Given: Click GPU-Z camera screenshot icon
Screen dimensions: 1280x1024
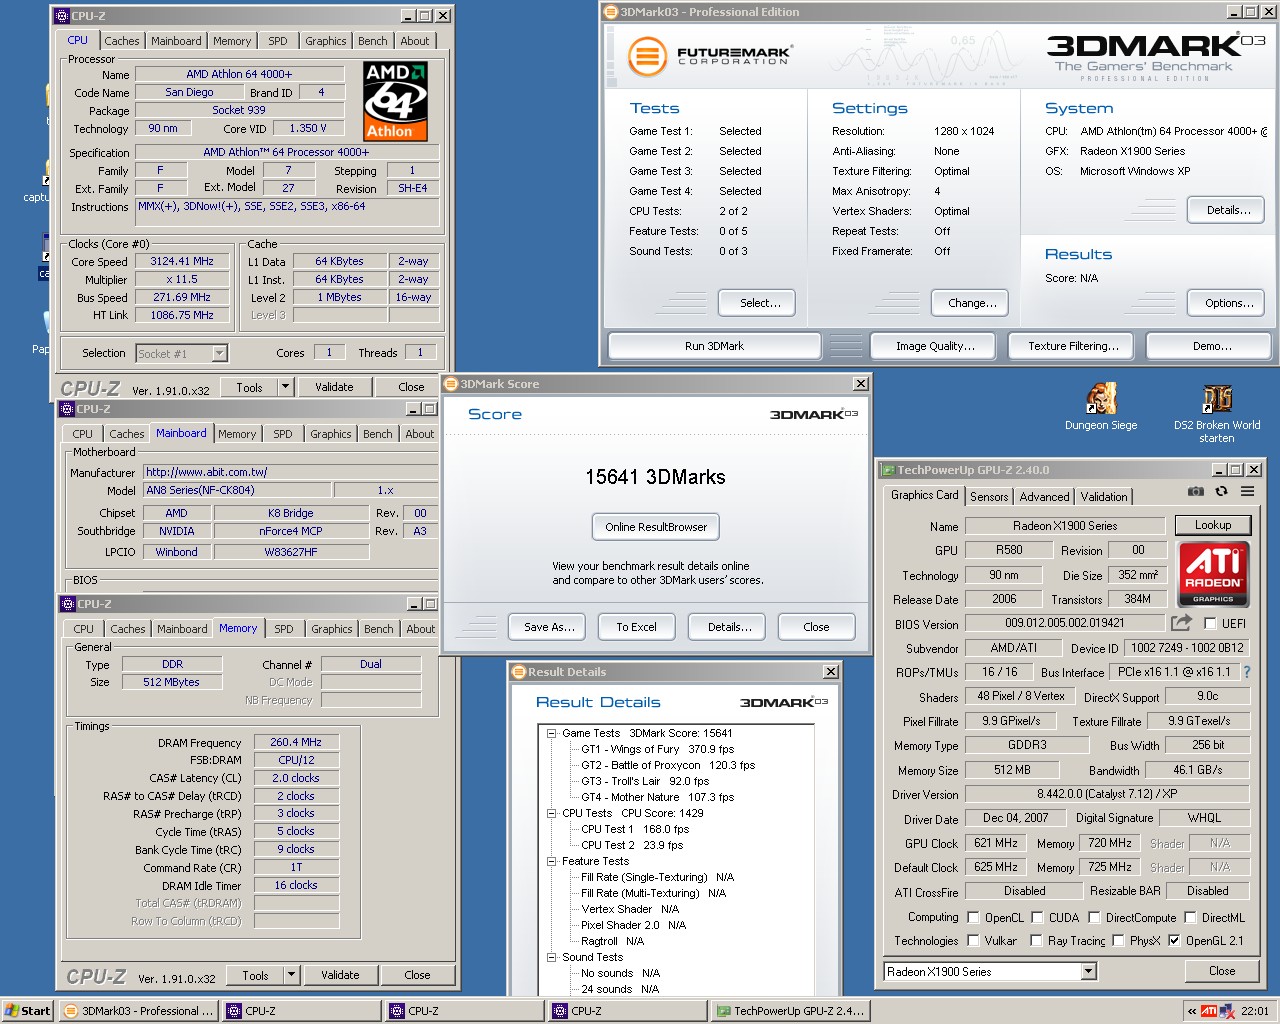Looking at the screenshot, I should (x=1195, y=491).
